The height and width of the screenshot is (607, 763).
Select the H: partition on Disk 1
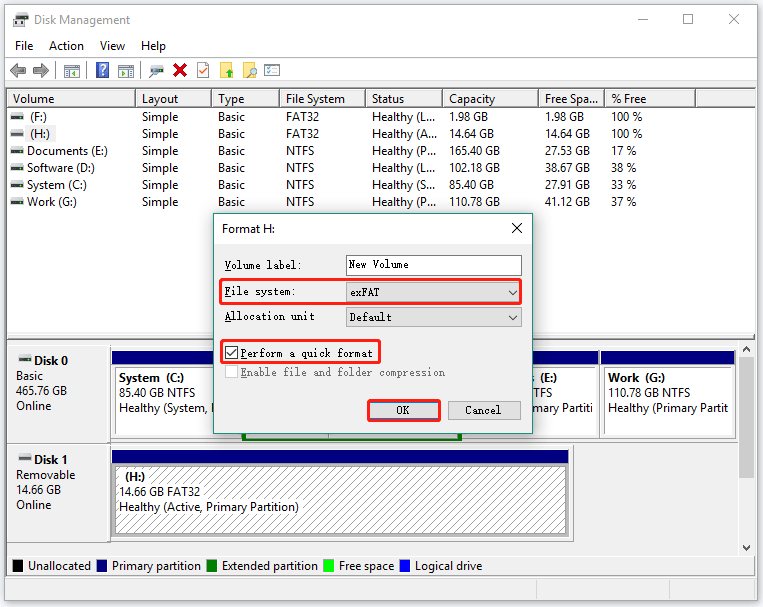341,500
